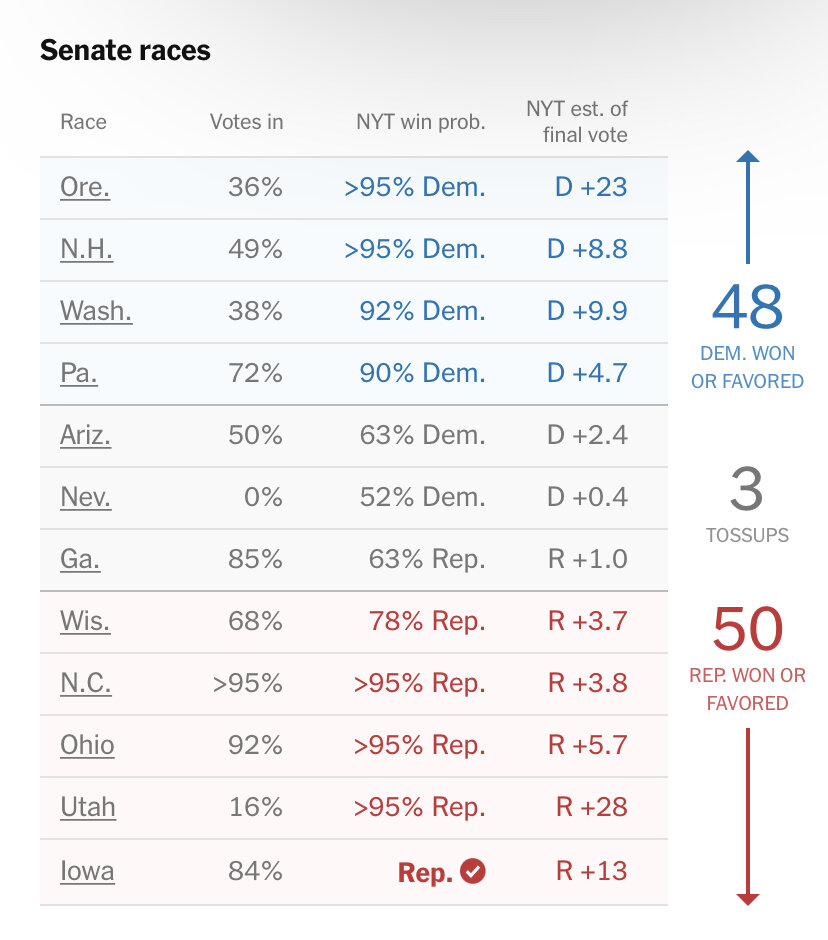Open the Utah Senate race link
828x940 pixels.
pos(88,807)
